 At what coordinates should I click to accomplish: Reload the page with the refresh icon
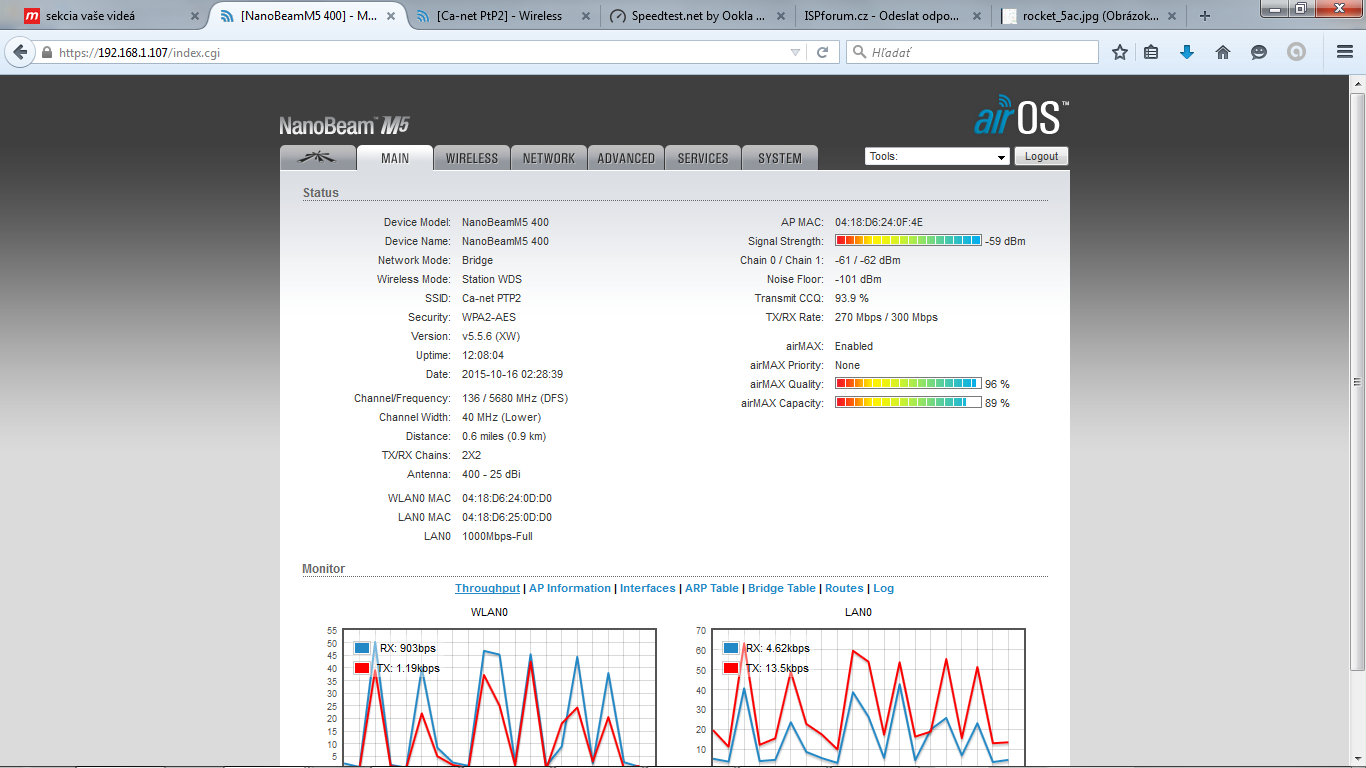823,52
